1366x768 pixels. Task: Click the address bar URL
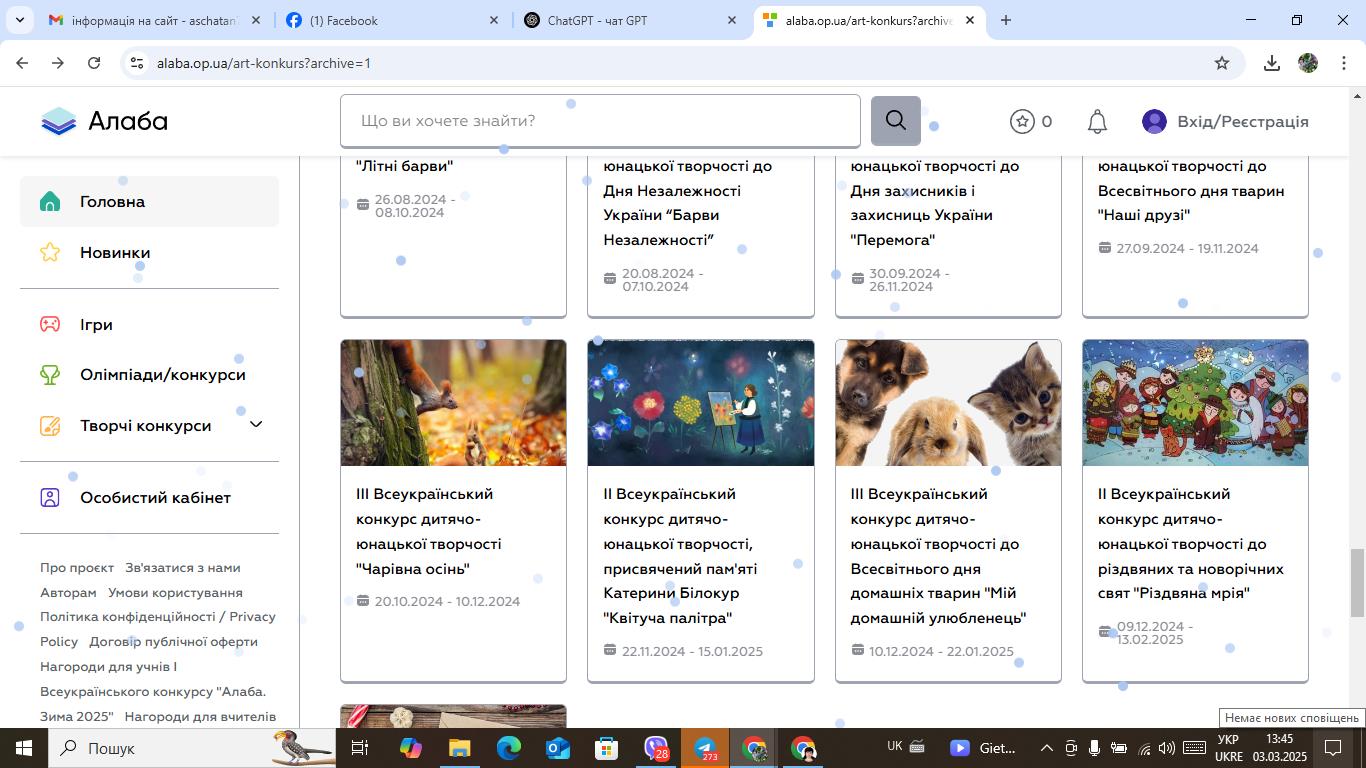(x=264, y=63)
